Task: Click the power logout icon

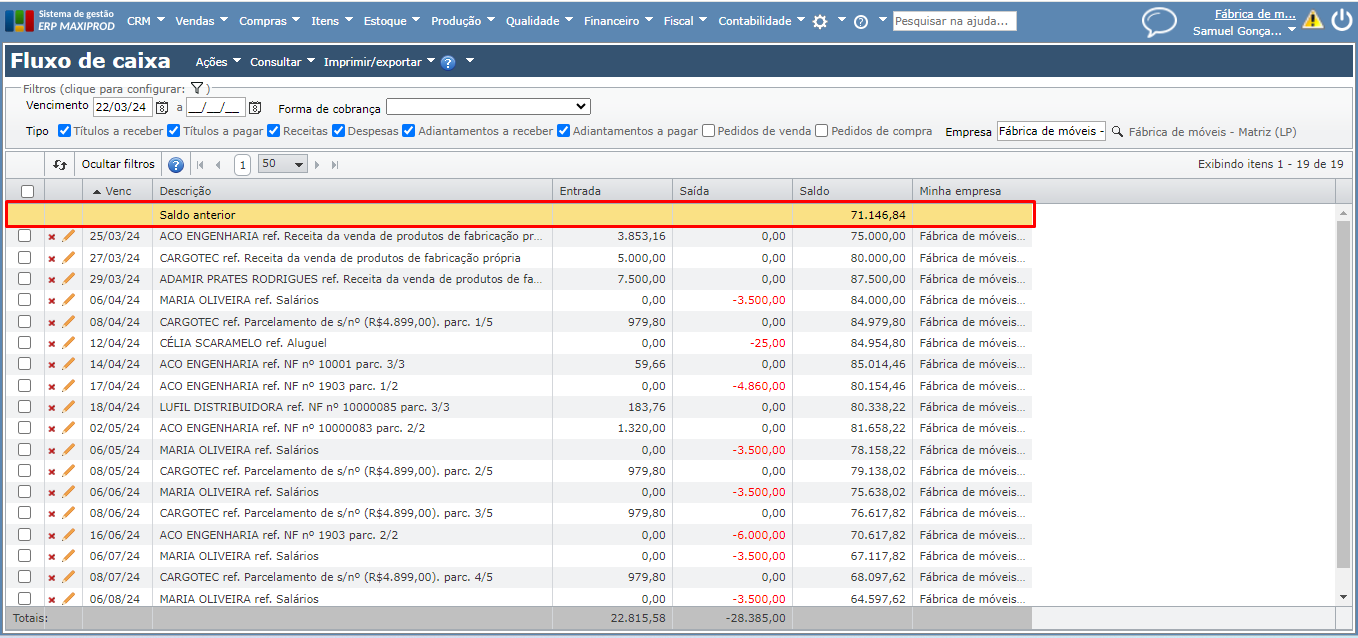Action: coord(1340,21)
